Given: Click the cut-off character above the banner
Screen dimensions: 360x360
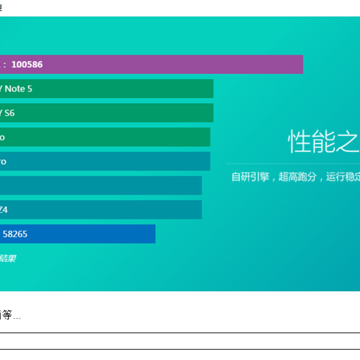Looking at the screenshot, I should click(x=1, y=7).
